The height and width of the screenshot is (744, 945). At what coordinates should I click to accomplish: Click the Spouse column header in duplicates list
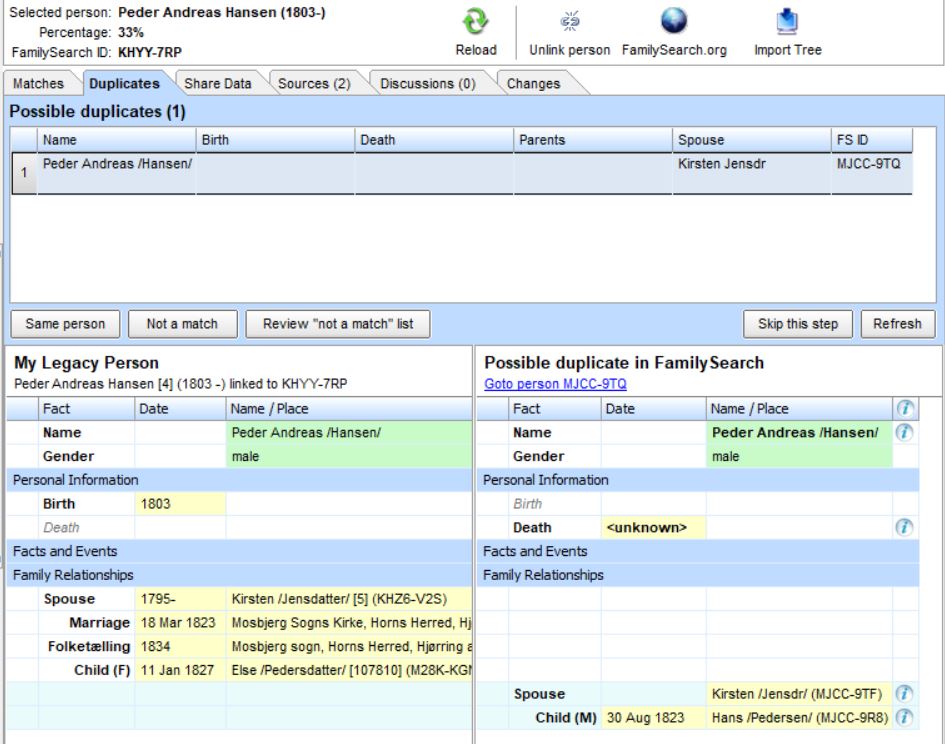point(752,140)
